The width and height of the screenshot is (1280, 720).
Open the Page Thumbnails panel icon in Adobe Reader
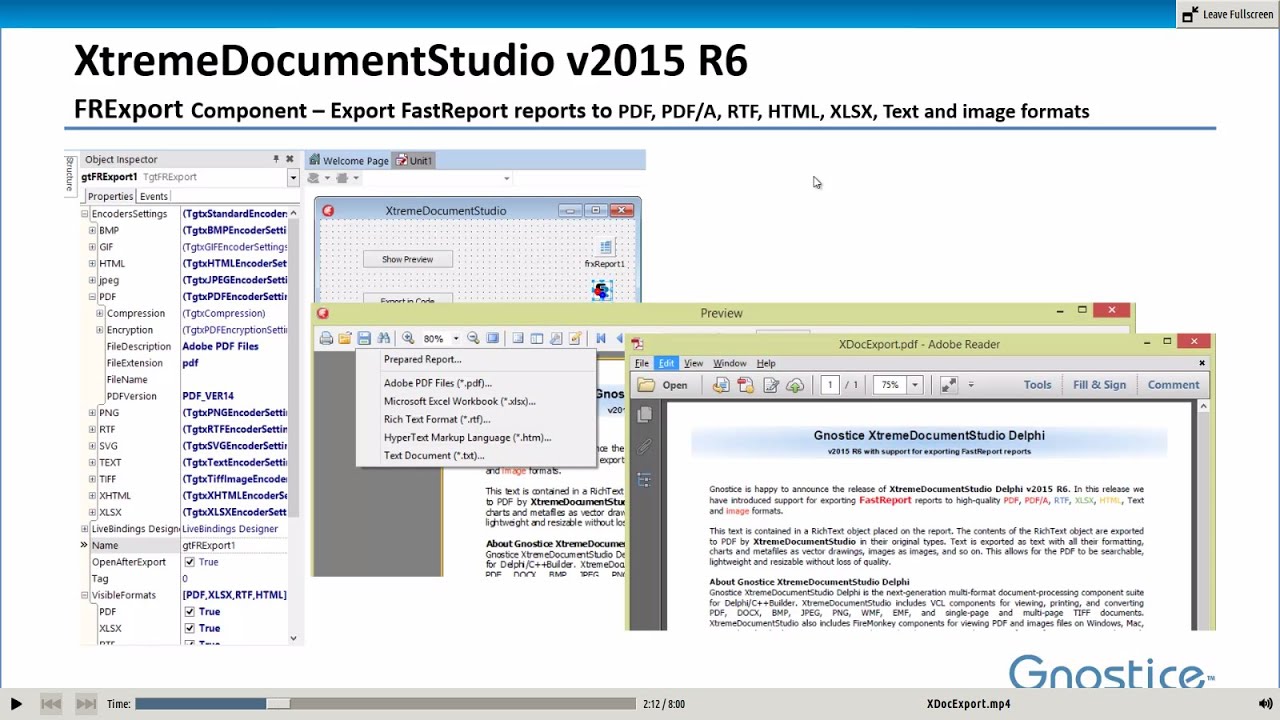pyautogui.click(x=645, y=414)
